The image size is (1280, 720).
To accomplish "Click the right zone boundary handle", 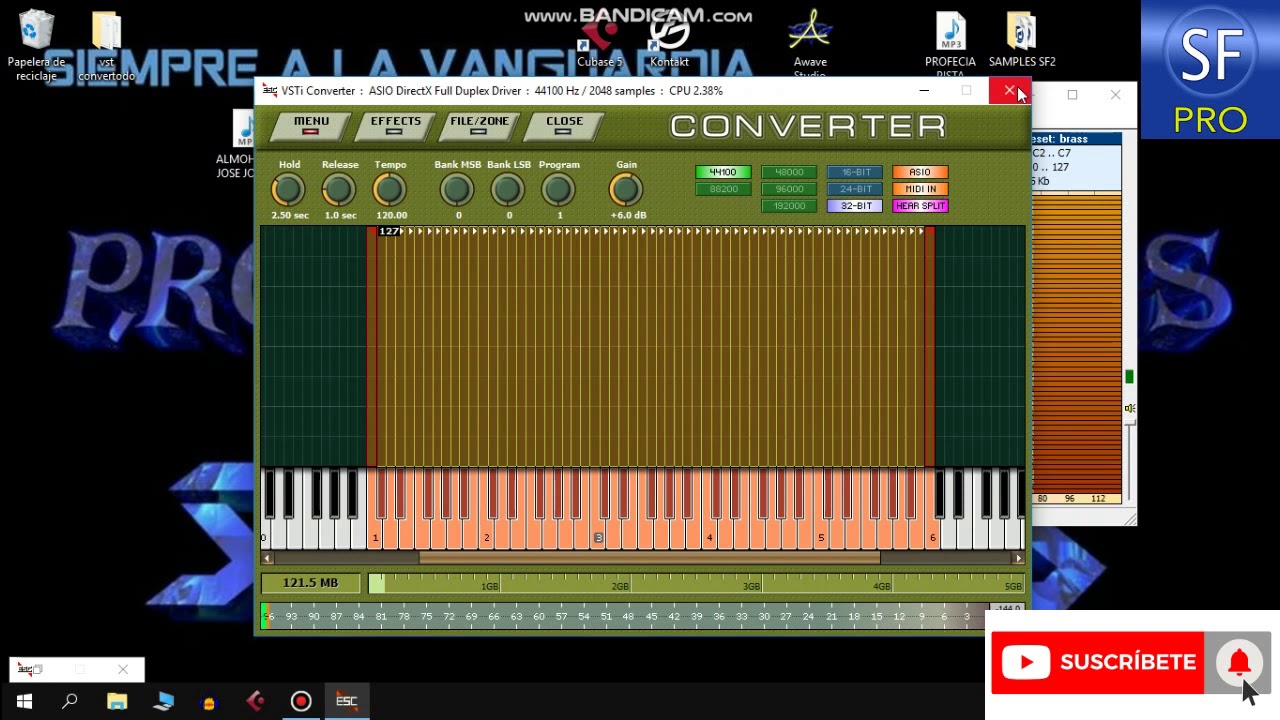I will [x=930, y=346].
